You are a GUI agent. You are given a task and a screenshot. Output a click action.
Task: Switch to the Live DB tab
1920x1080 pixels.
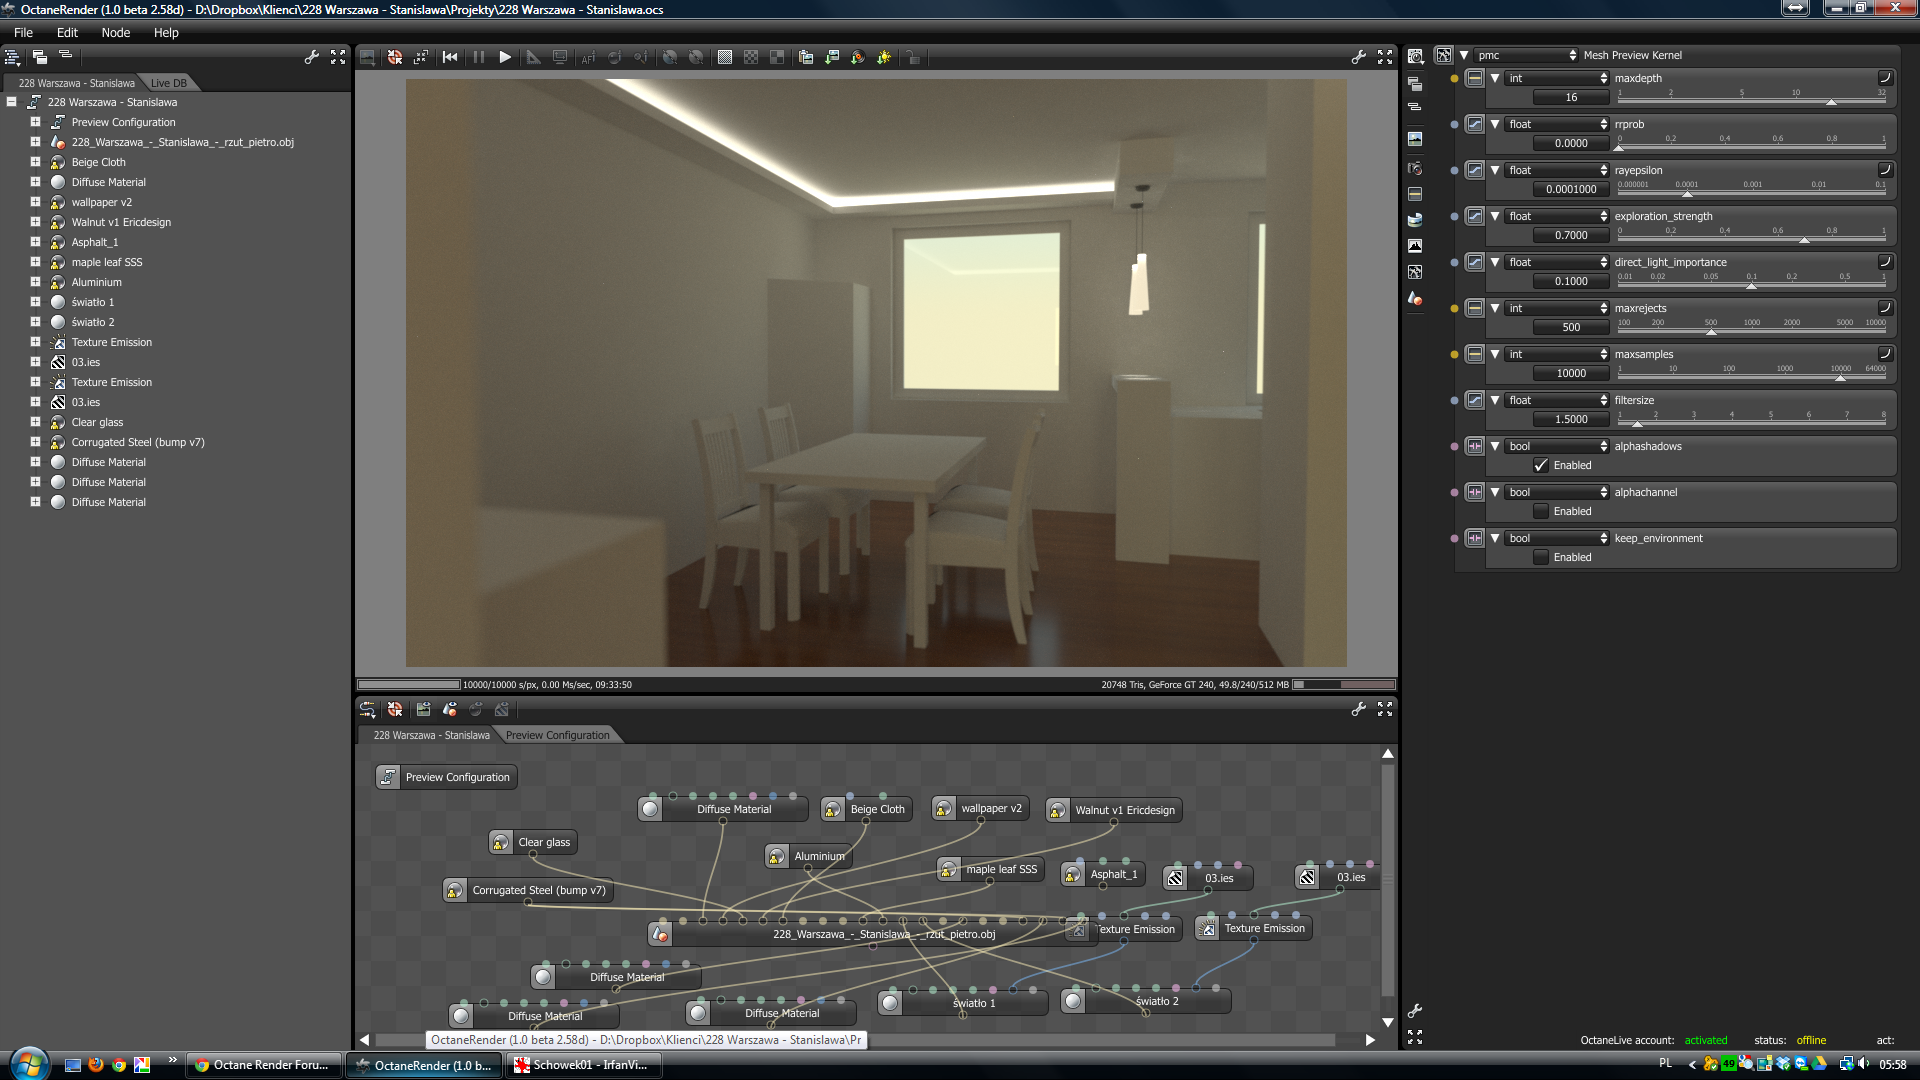[168, 83]
